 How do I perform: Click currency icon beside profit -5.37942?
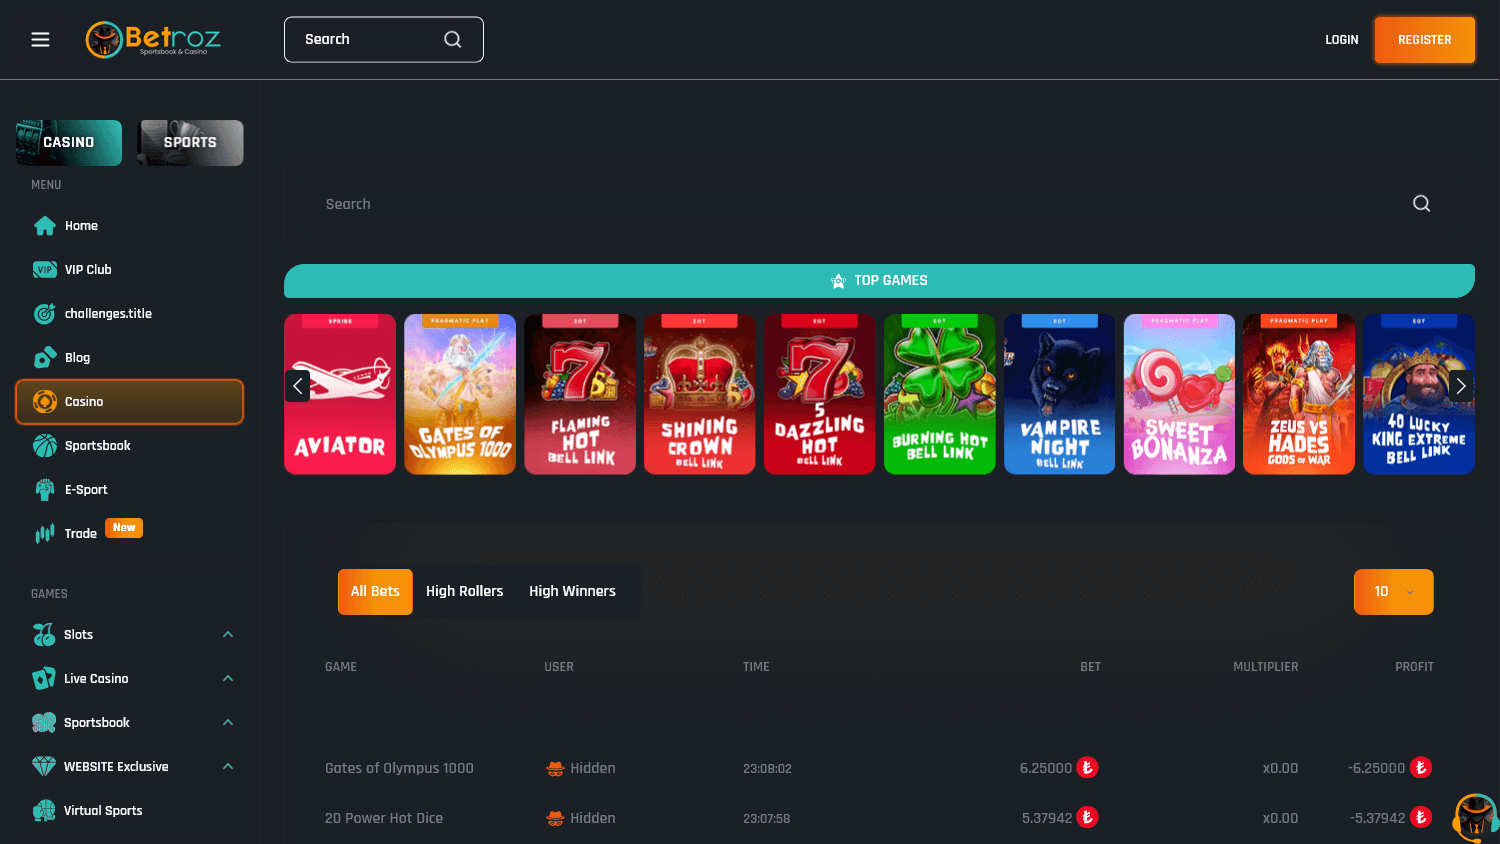tap(1421, 818)
